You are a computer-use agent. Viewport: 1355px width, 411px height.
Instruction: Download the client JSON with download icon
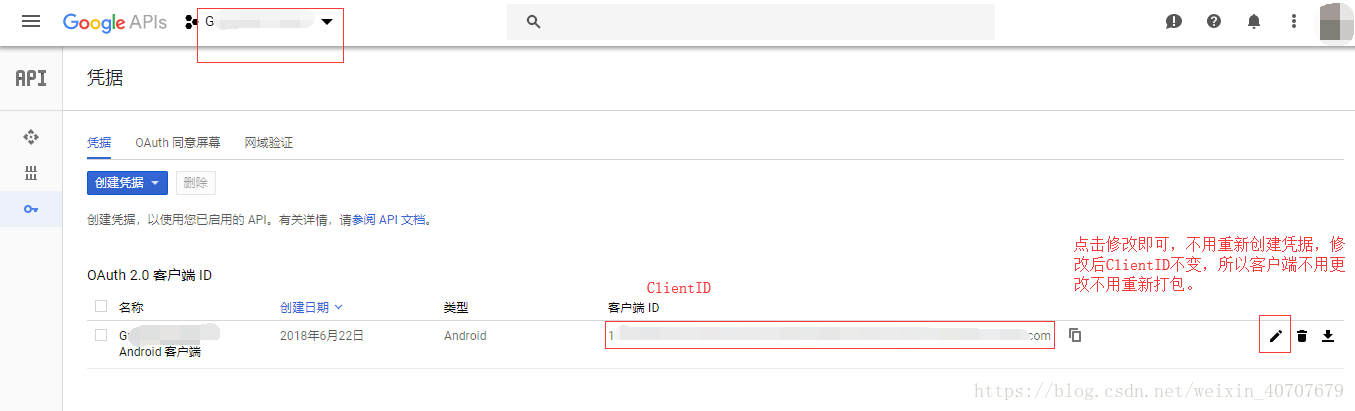tap(1328, 336)
